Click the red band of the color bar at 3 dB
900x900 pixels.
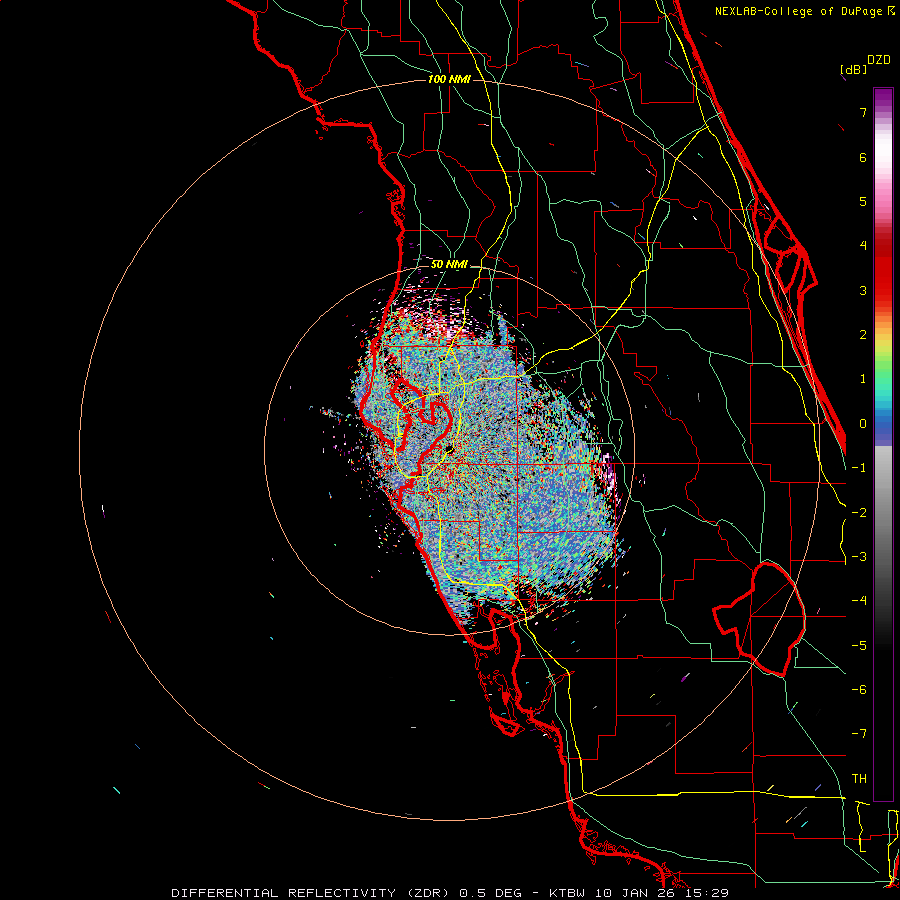coord(883,290)
